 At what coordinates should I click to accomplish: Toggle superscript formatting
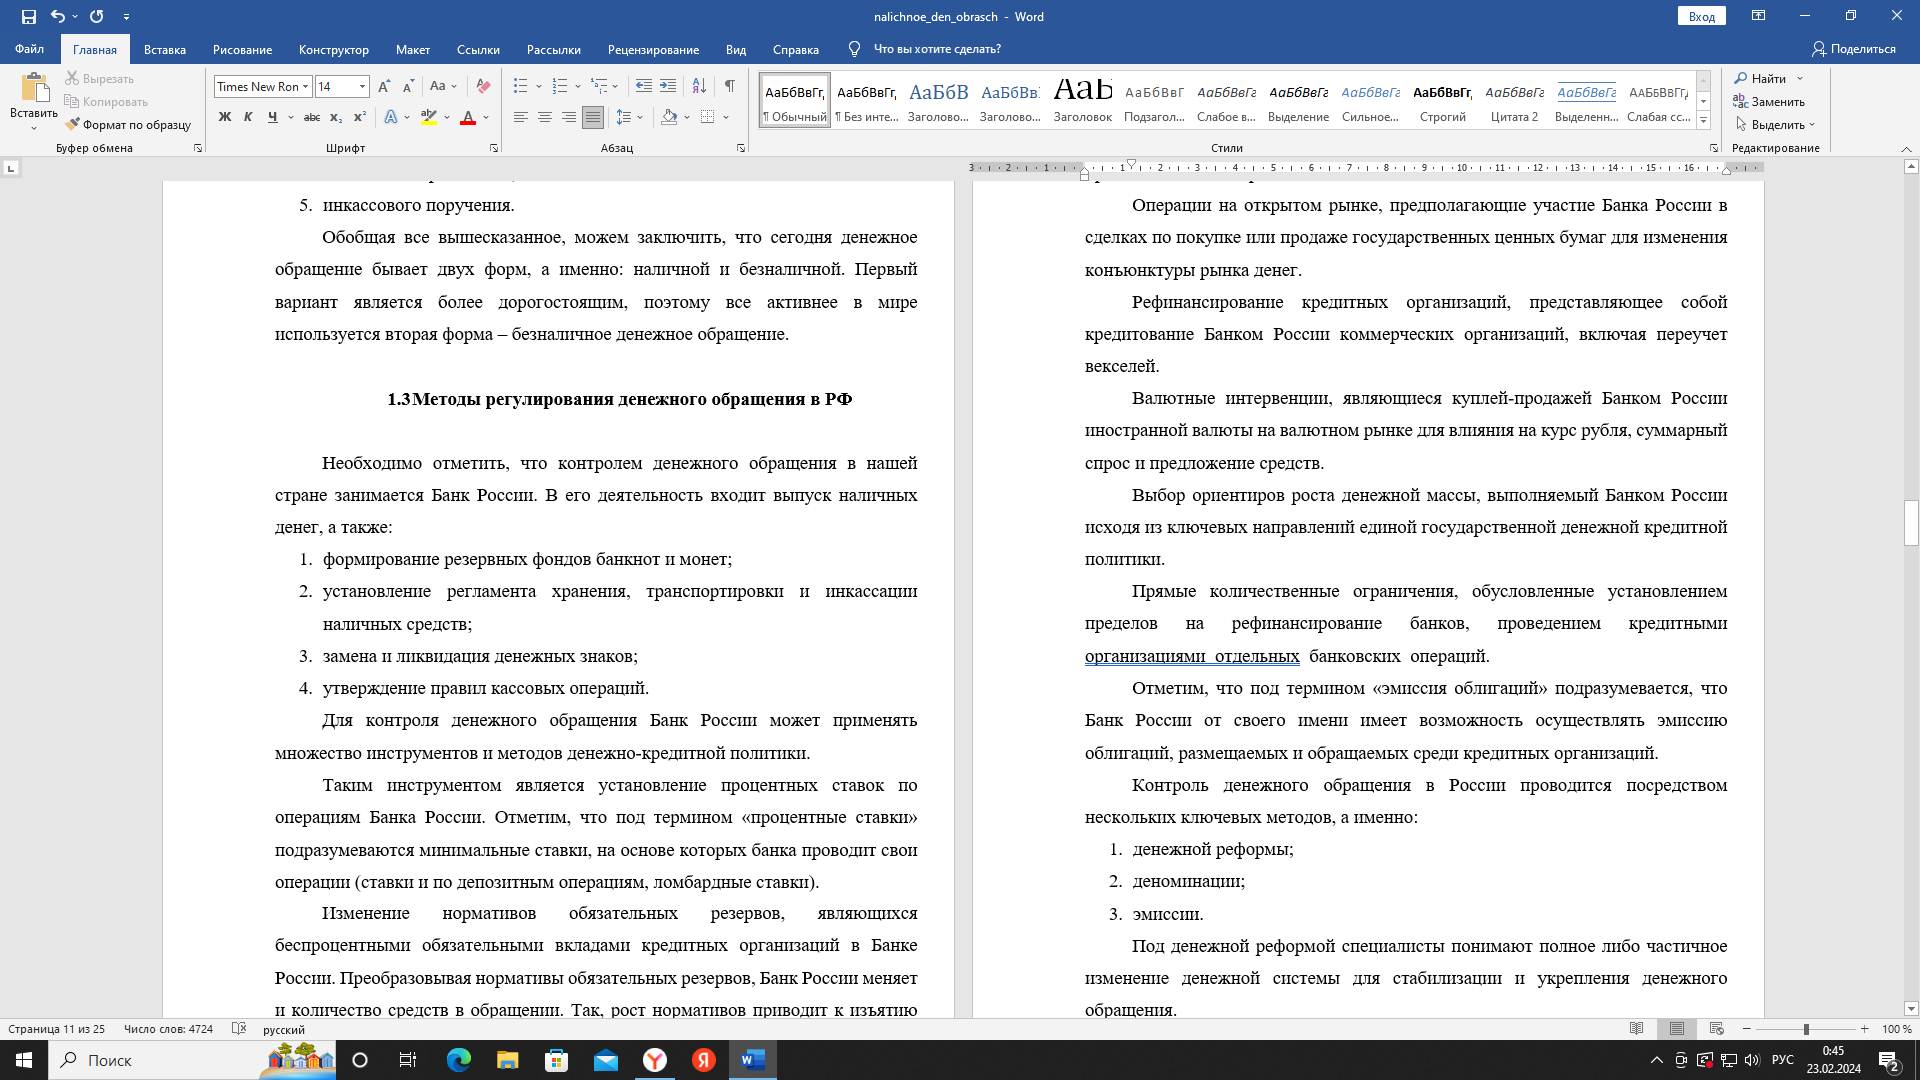[360, 117]
